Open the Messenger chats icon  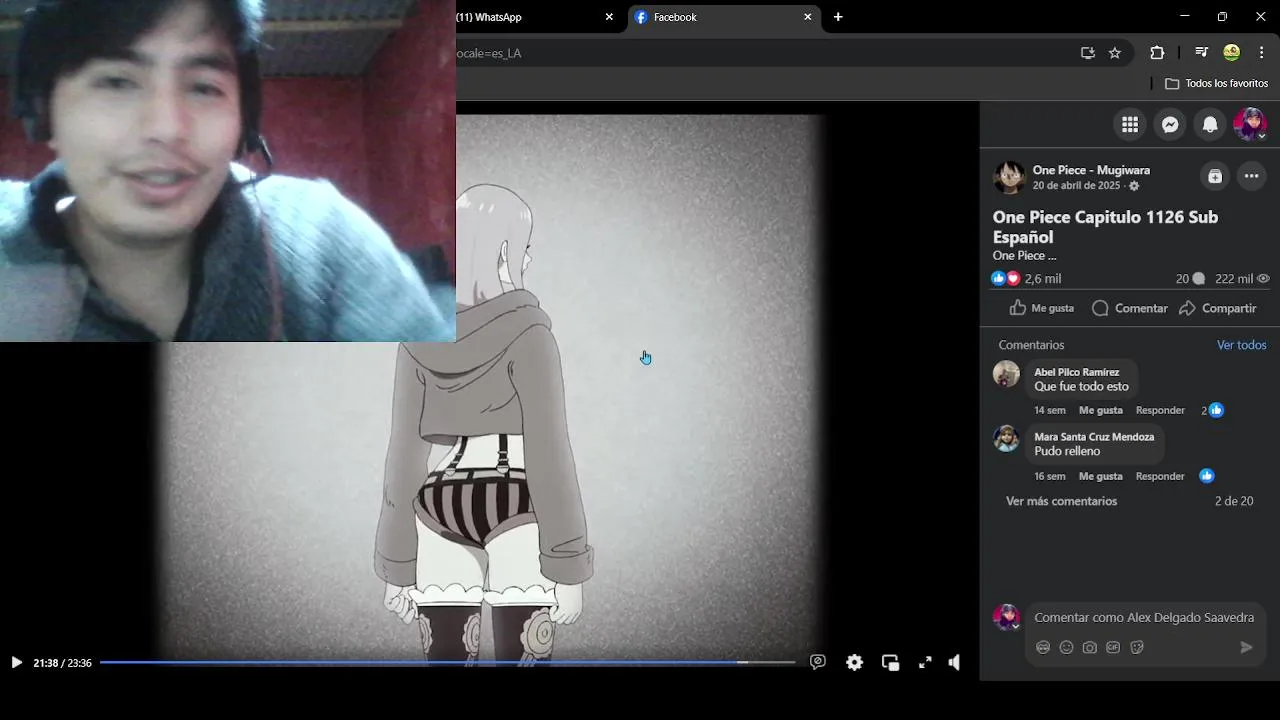(x=1170, y=125)
